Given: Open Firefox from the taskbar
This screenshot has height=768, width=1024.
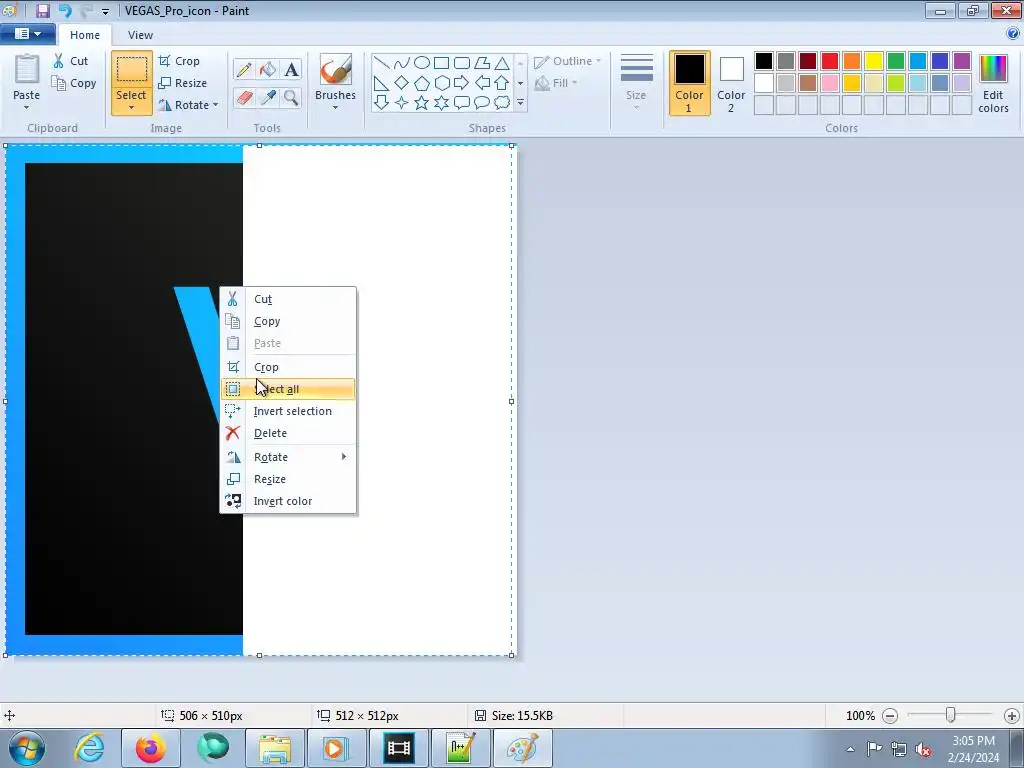Looking at the screenshot, I should pyautogui.click(x=151, y=748).
